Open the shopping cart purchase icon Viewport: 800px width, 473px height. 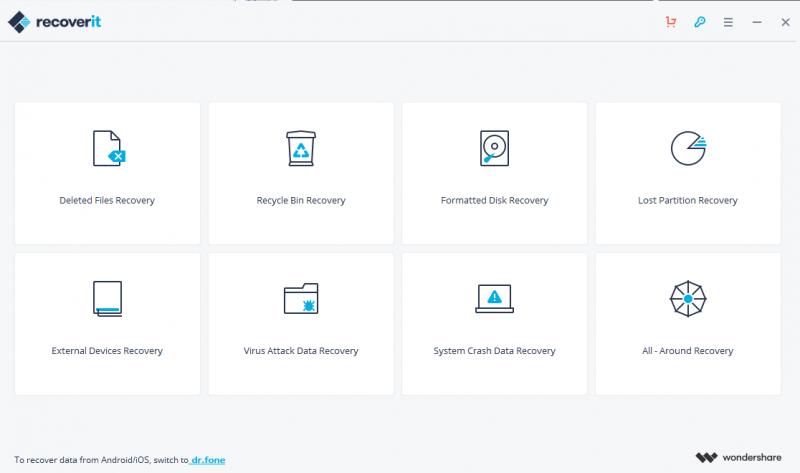[x=671, y=22]
